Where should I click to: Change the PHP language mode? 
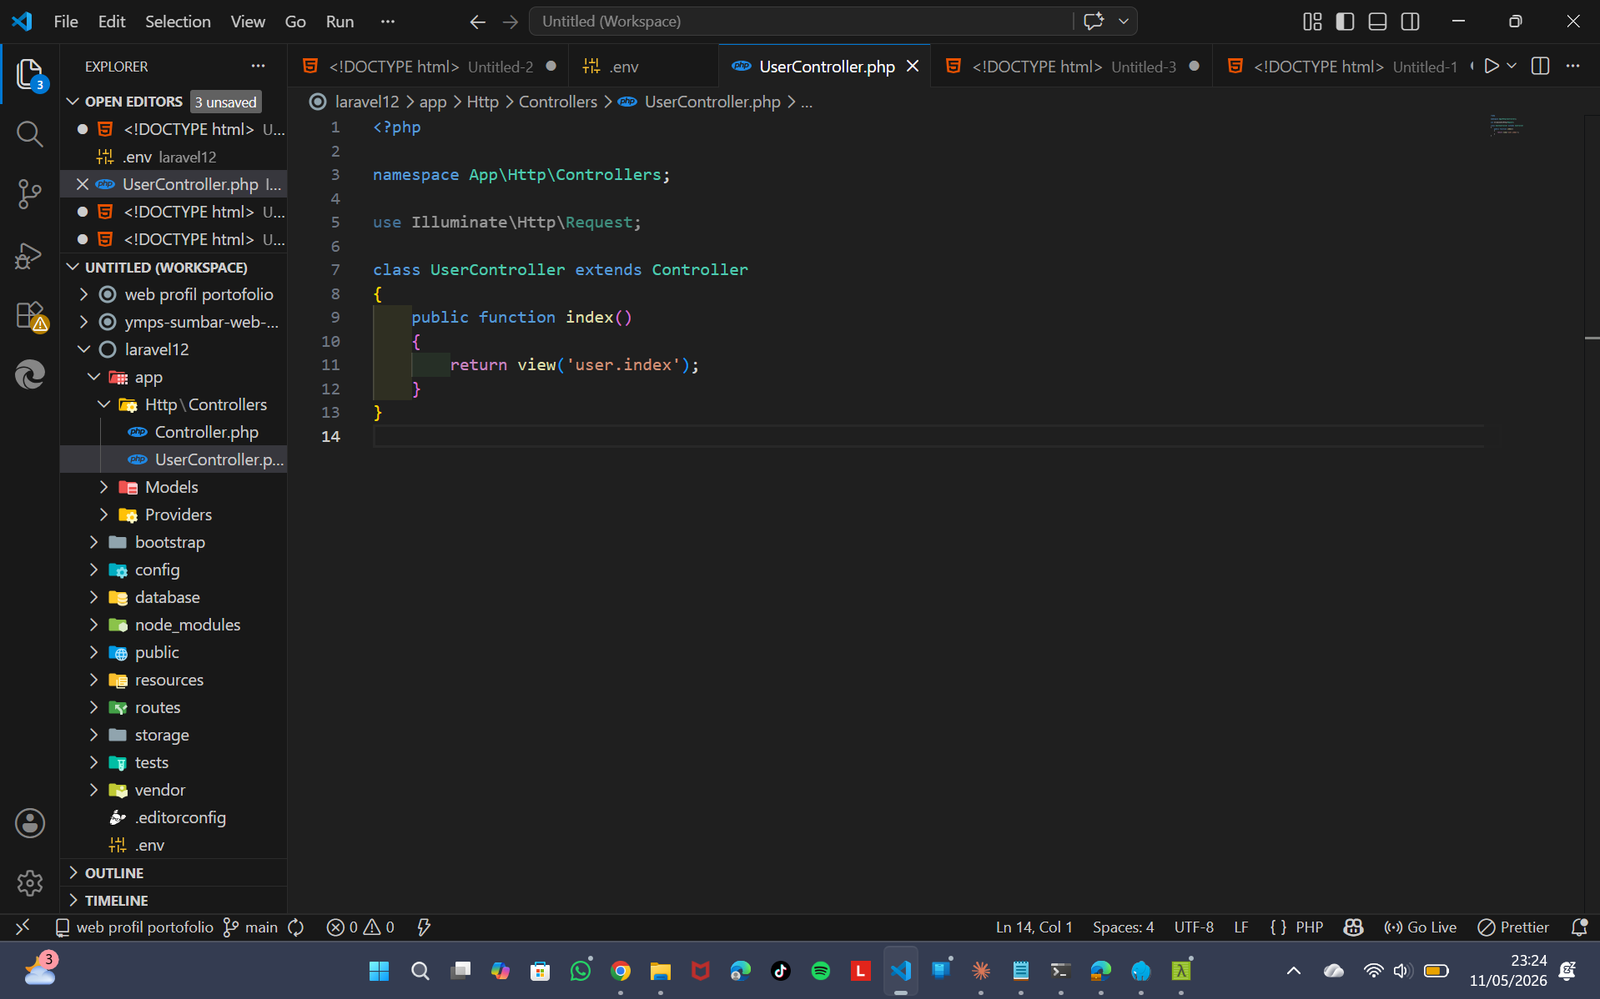(1309, 927)
